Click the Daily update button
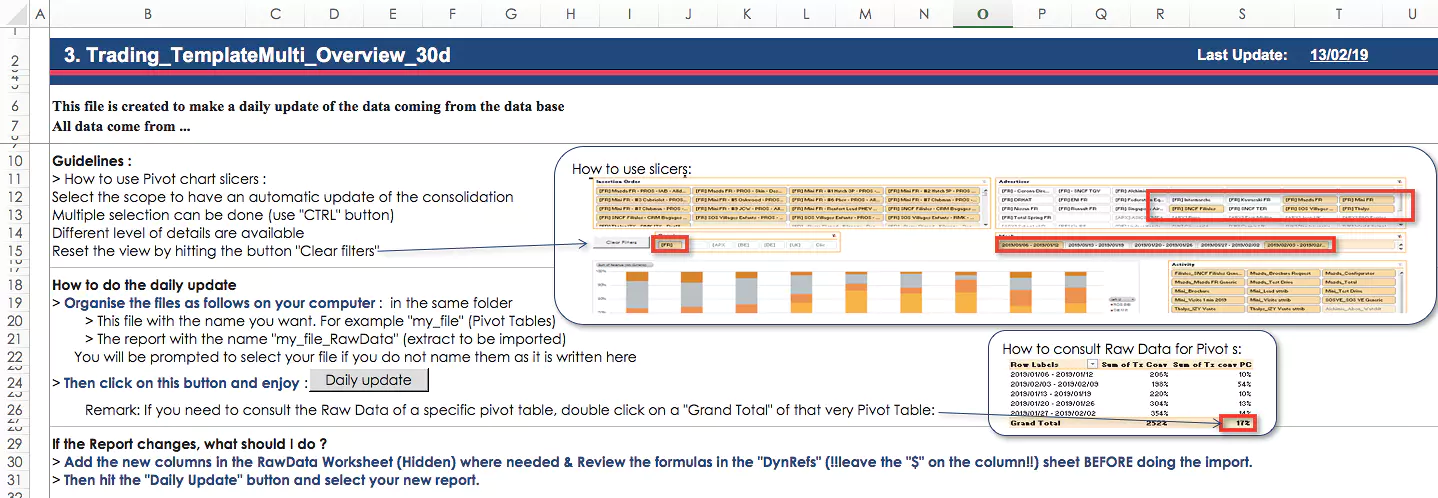 coord(368,380)
